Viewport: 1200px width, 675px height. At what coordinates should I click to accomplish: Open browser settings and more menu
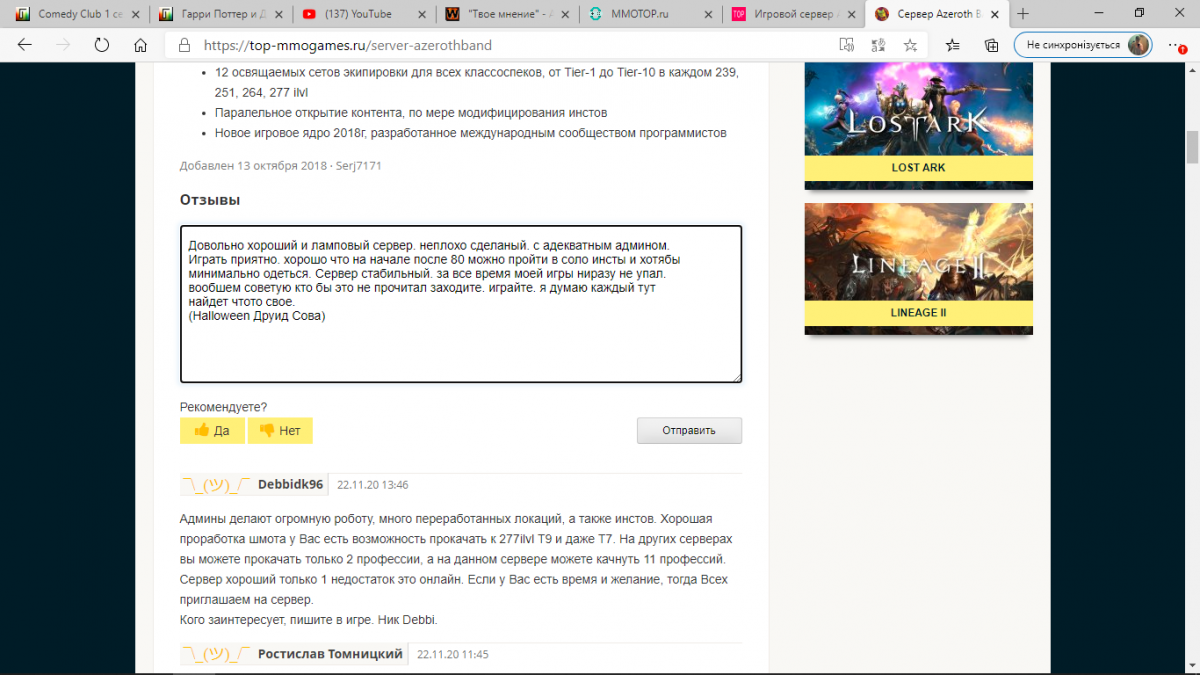pyautogui.click(x=1174, y=45)
